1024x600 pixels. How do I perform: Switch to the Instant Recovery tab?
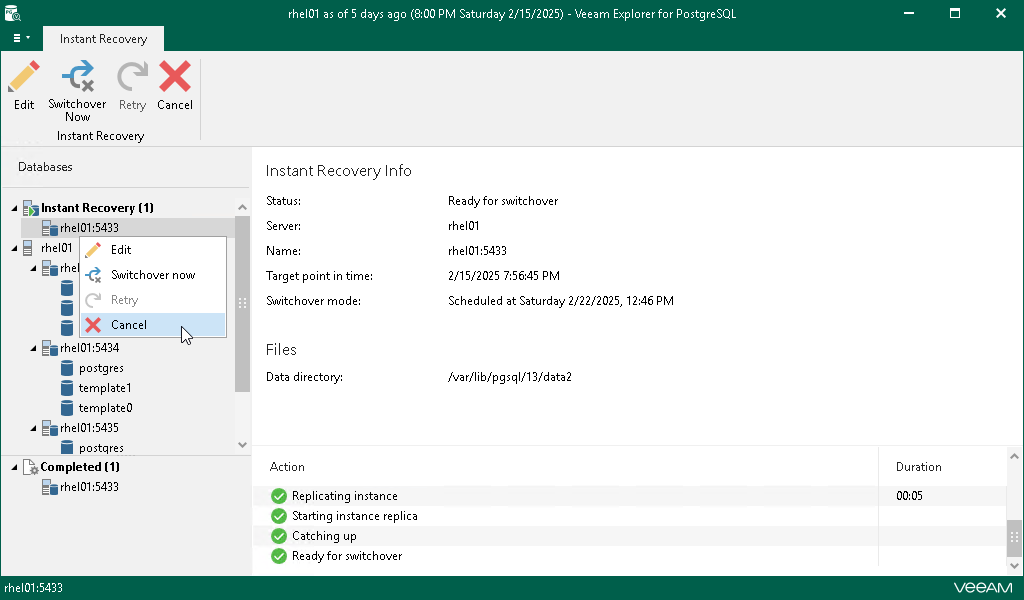(x=103, y=39)
